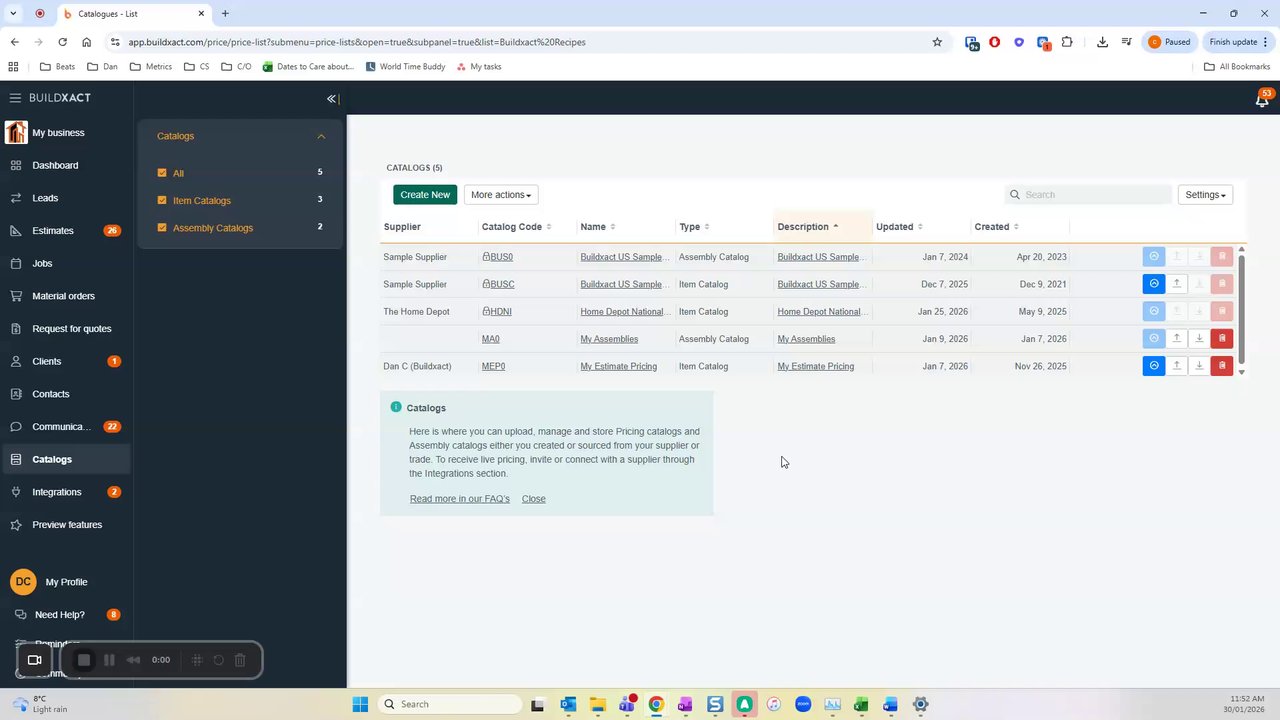Viewport: 1280px width, 720px height.
Task: Click the Windows taskbar Search box
Action: (451, 704)
